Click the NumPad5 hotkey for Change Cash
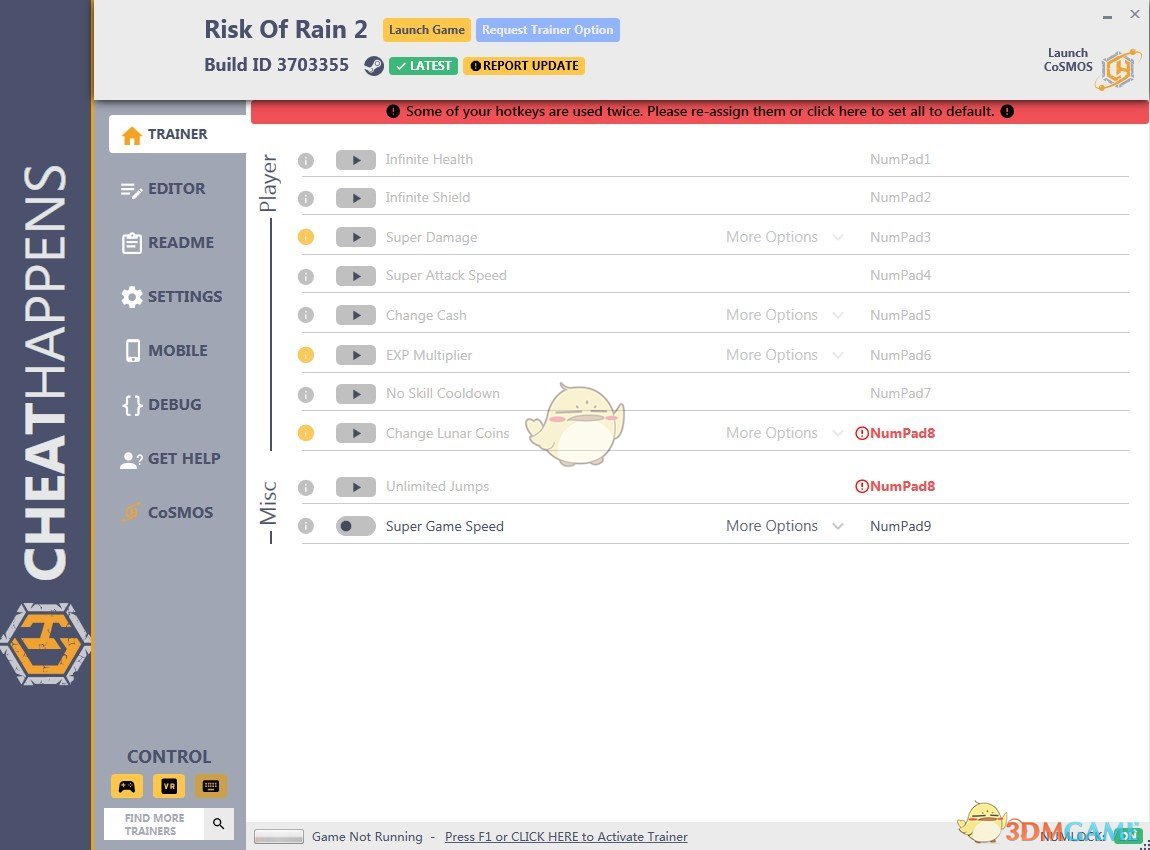Viewport: 1150px width, 850px height. tap(900, 315)
